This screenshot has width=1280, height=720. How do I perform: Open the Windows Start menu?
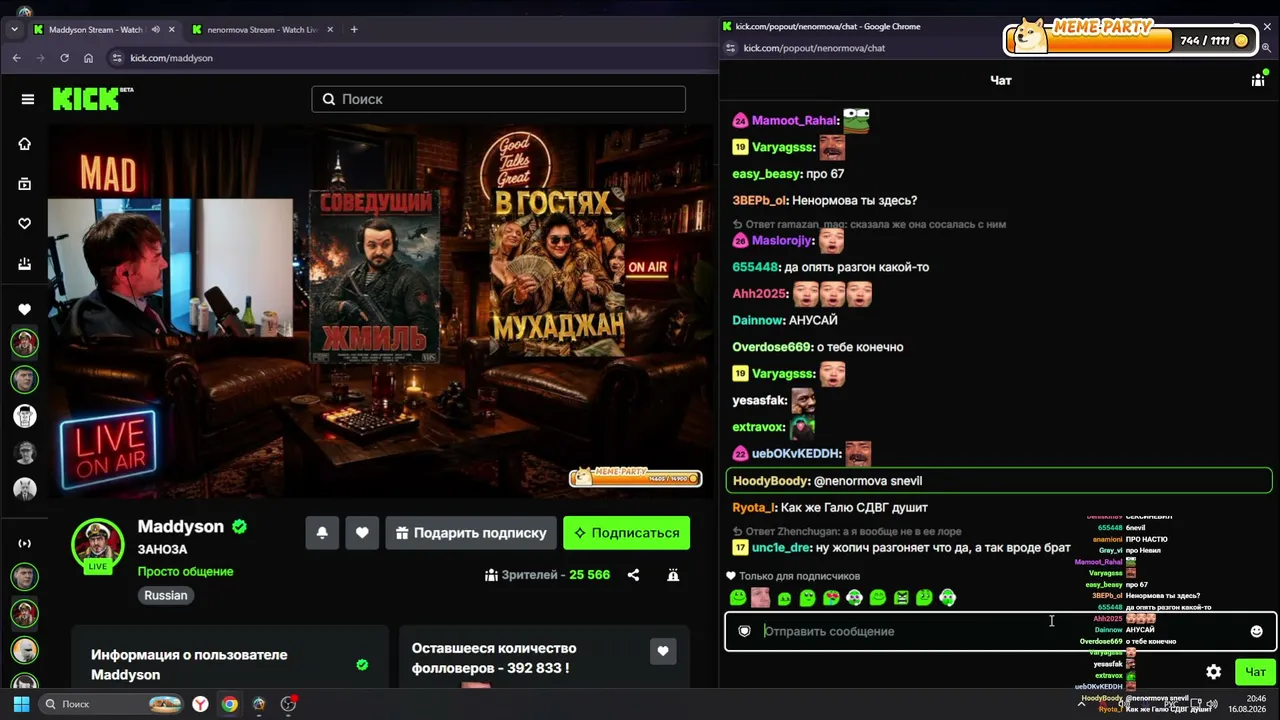point(21,704)
